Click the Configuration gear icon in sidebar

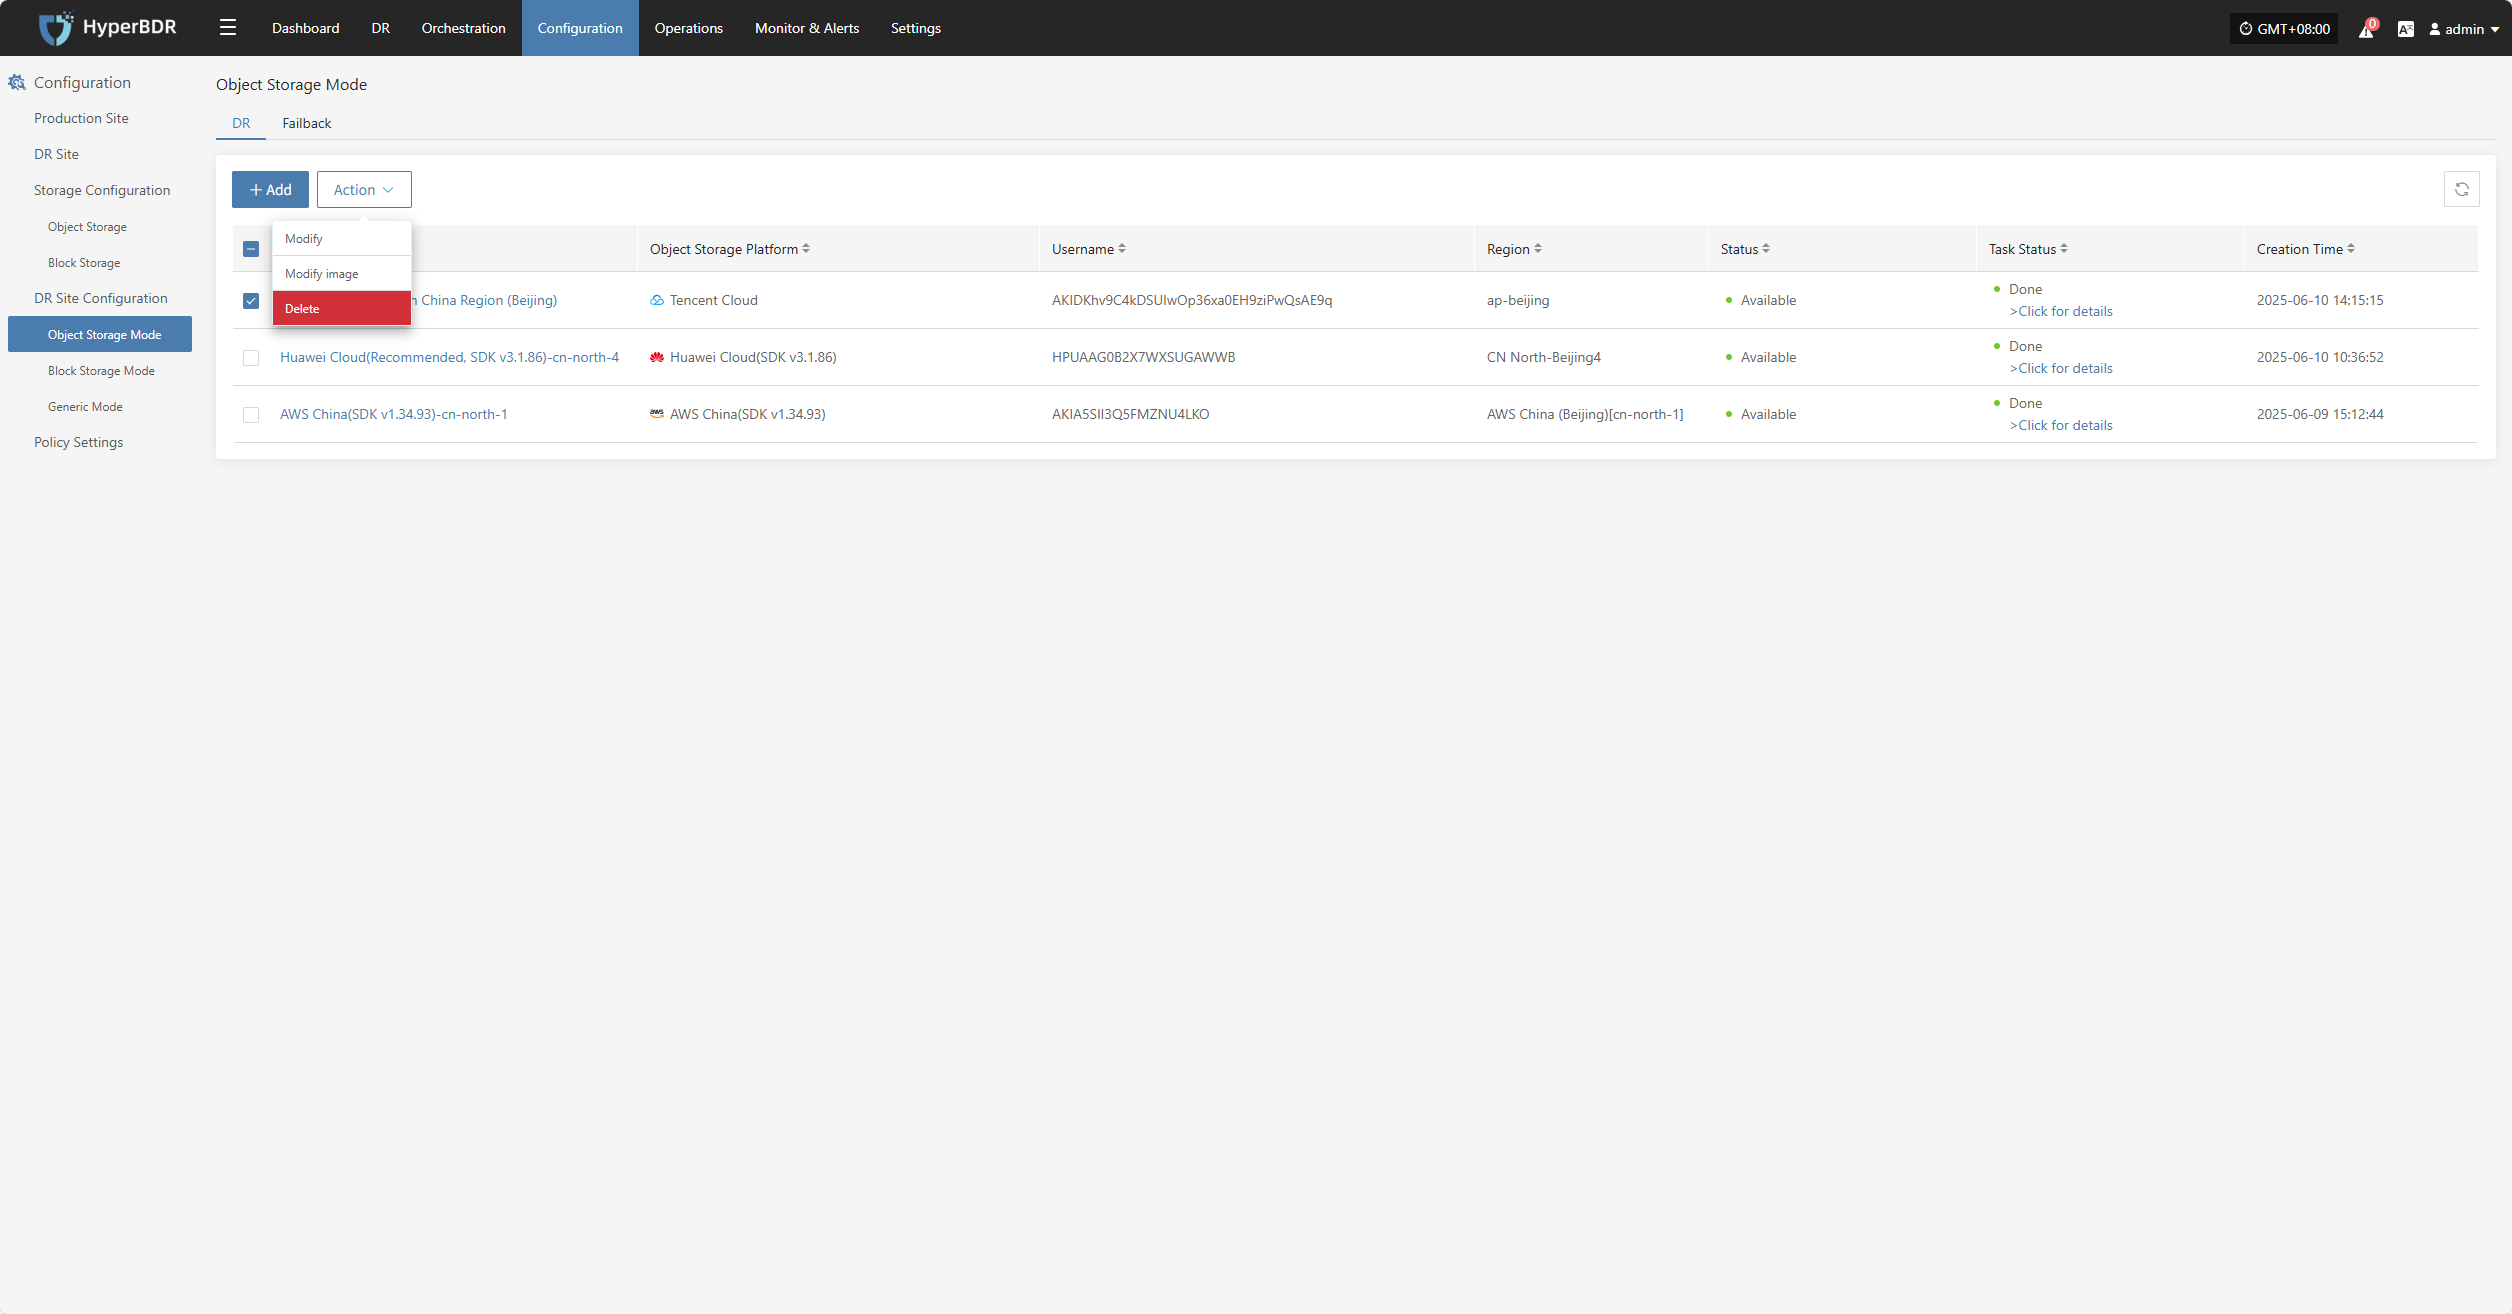tap(17, 82)
